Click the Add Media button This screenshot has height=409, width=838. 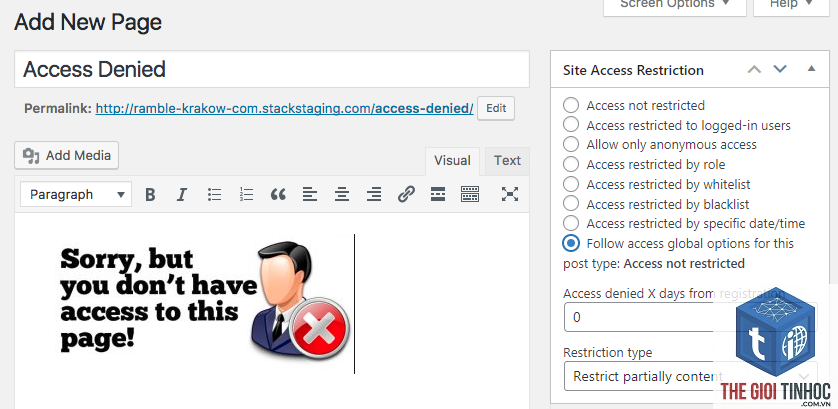tap(66, 156)
